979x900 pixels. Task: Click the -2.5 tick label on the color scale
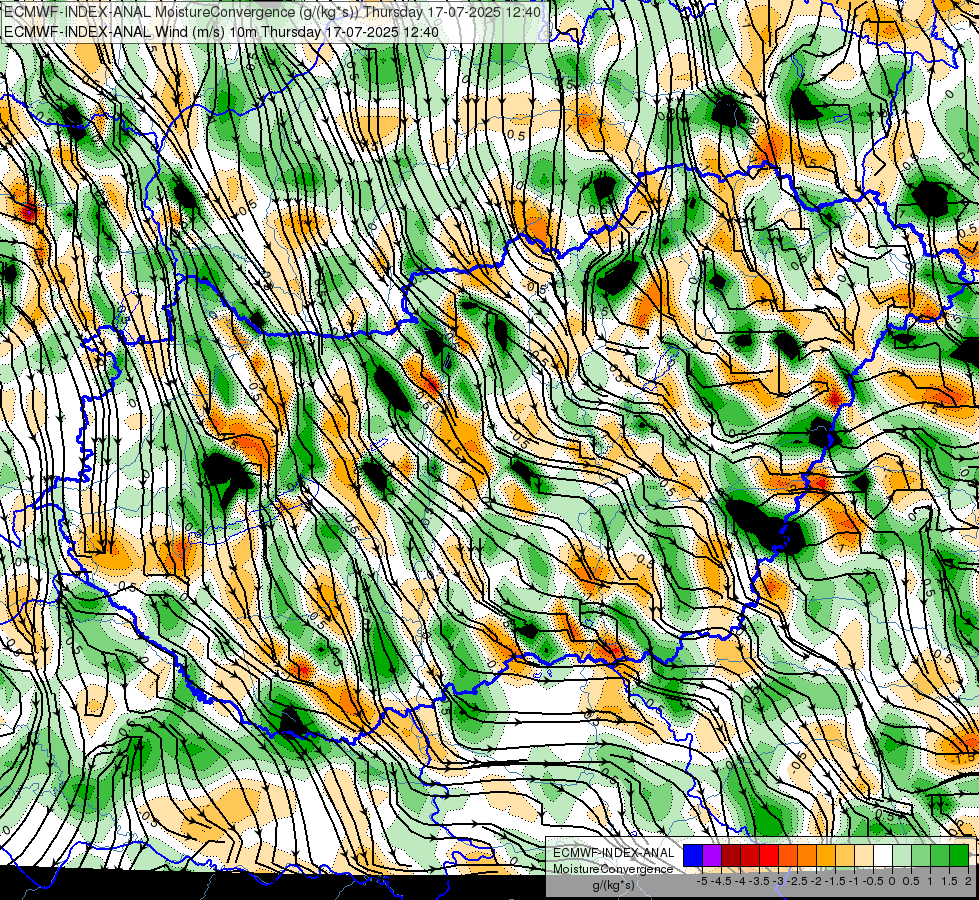(x=797, y=881)
